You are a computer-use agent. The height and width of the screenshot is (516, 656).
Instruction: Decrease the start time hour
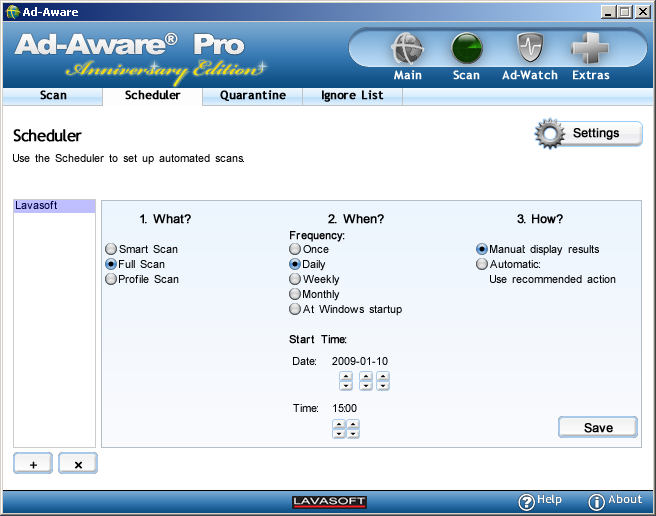[339, 434]
